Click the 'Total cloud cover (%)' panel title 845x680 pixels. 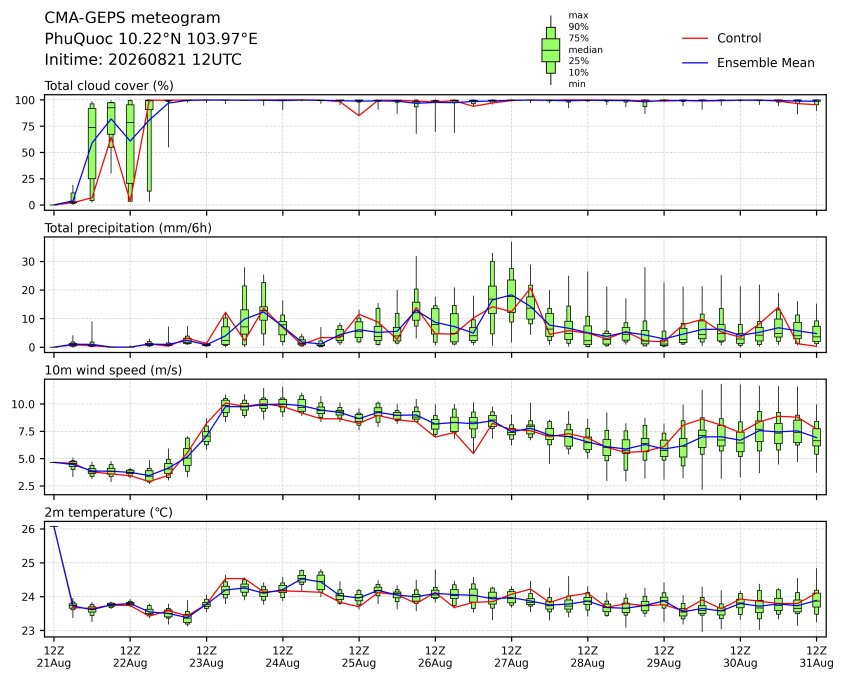coord(109,86)
